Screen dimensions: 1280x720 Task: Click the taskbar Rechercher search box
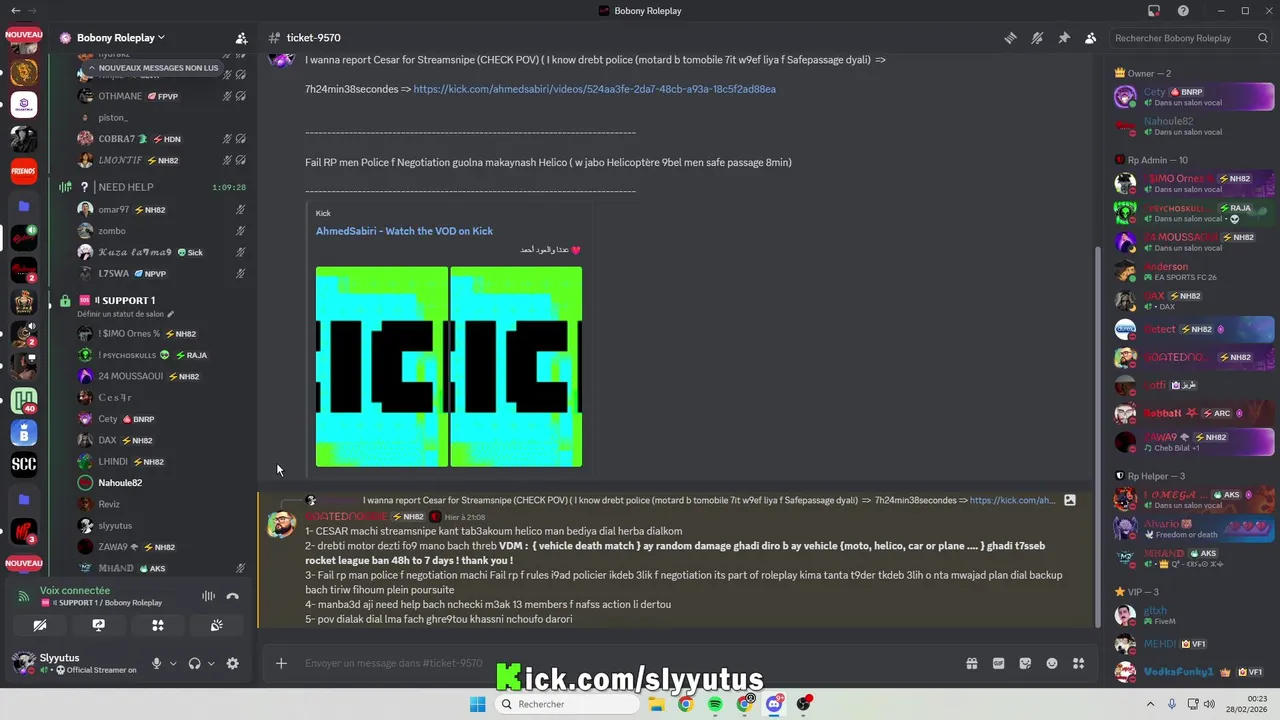(x=566, y=704)
